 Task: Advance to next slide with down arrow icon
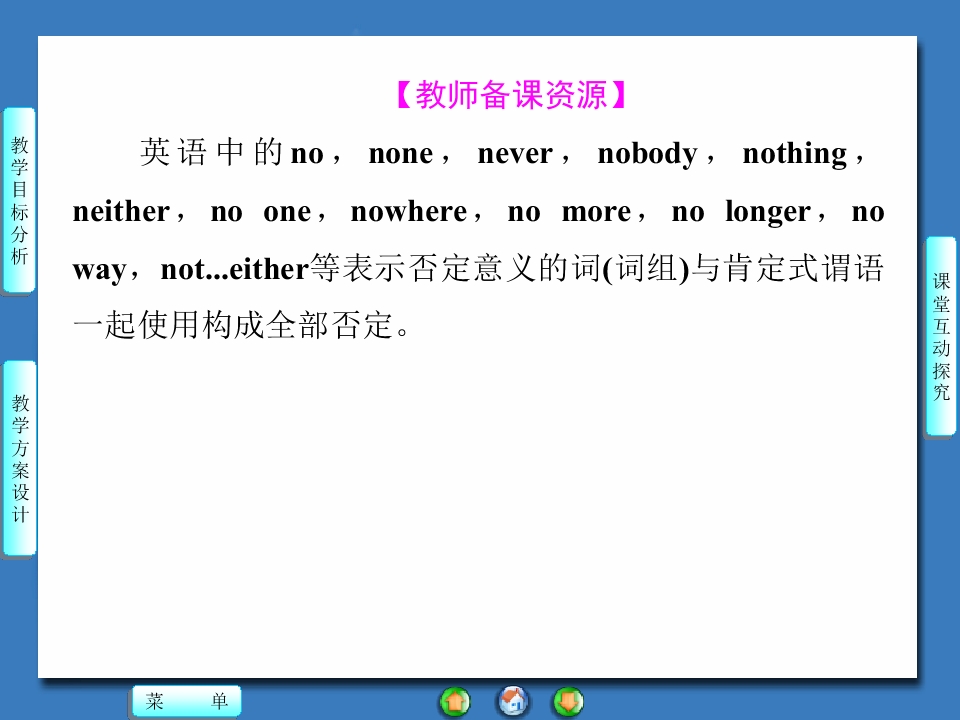568,702
